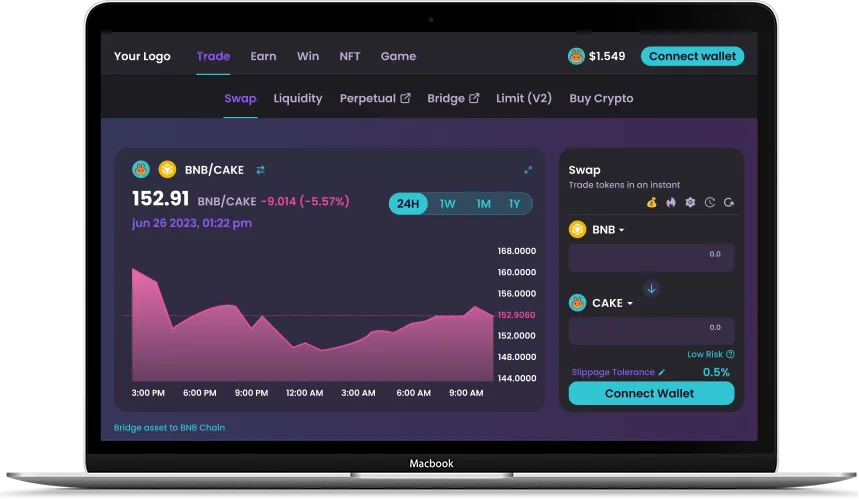Follow Bridge asset to BNB Chain link

pos(169,428)
